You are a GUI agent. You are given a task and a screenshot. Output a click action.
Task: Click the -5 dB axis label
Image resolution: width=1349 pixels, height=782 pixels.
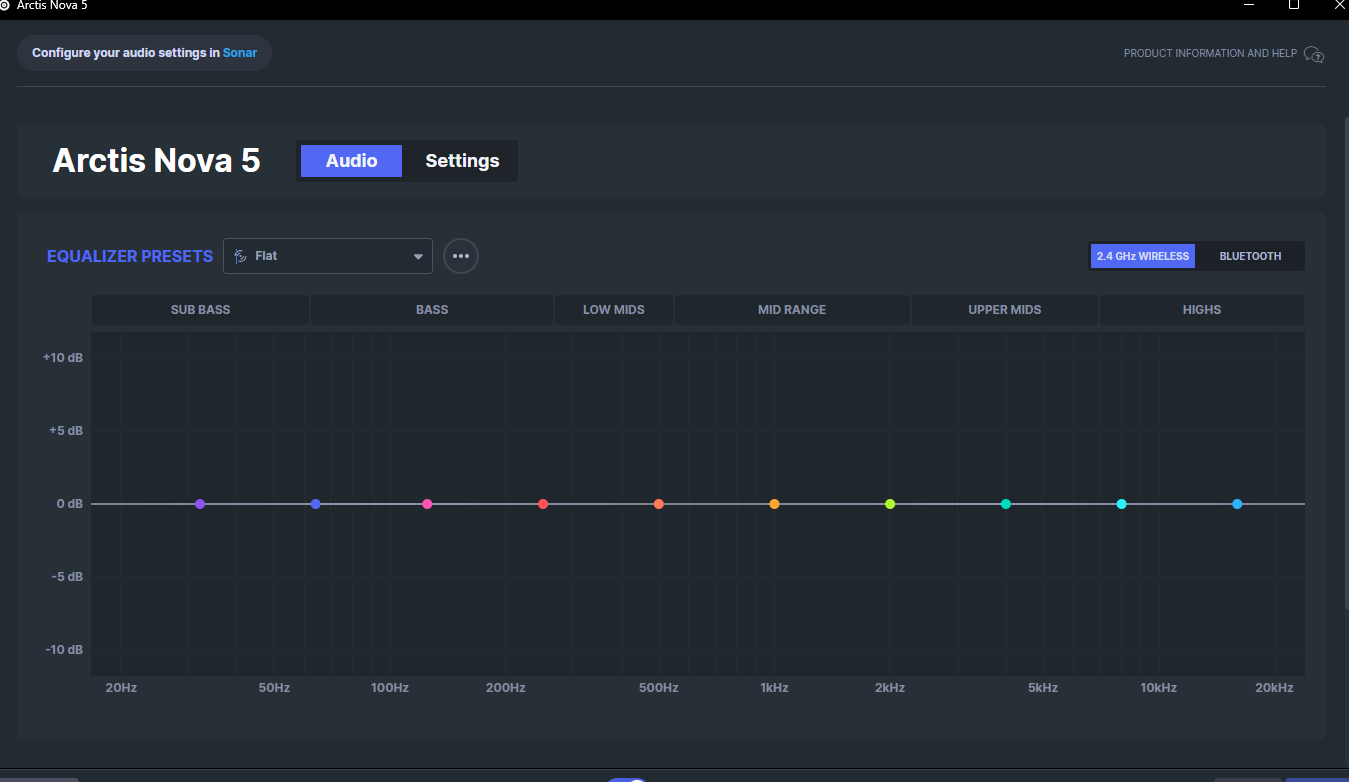pyautogui.click(x=66, y=577)
